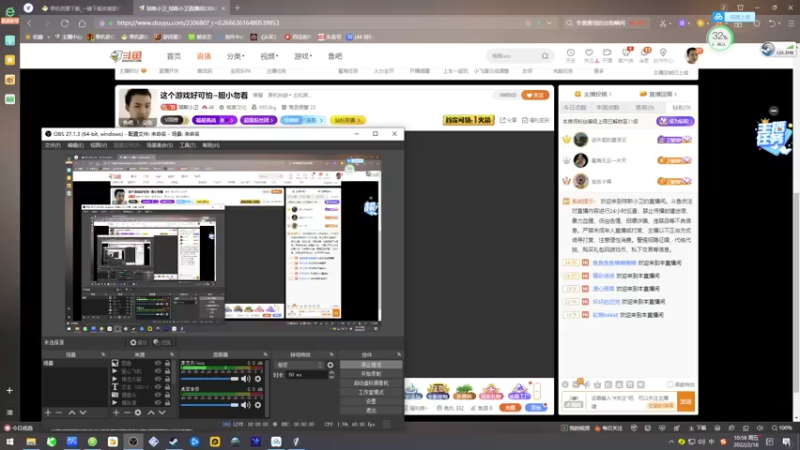The height and width of the screenshot is (450, 800).
Task: Open Douyu 历史 history icon
Action: [x=570, y=55]
